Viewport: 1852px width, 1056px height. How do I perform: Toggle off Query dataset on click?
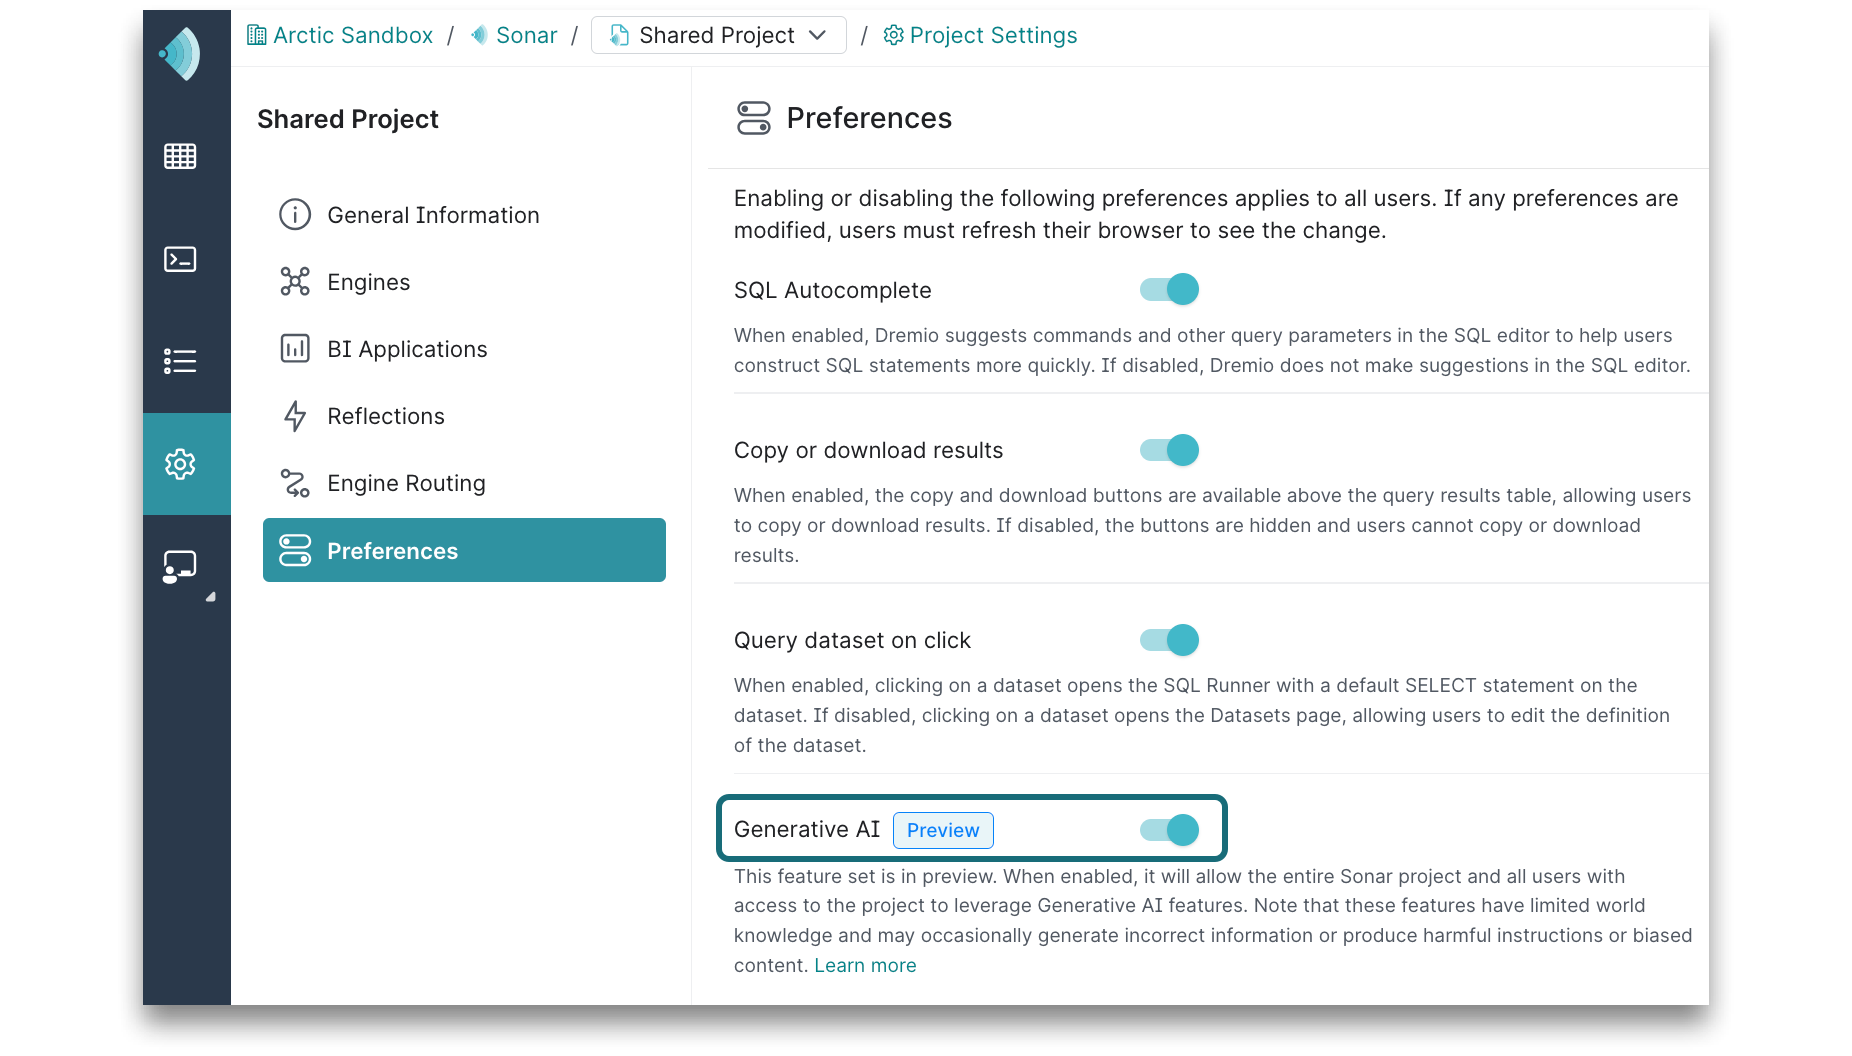pos(1168,640)
